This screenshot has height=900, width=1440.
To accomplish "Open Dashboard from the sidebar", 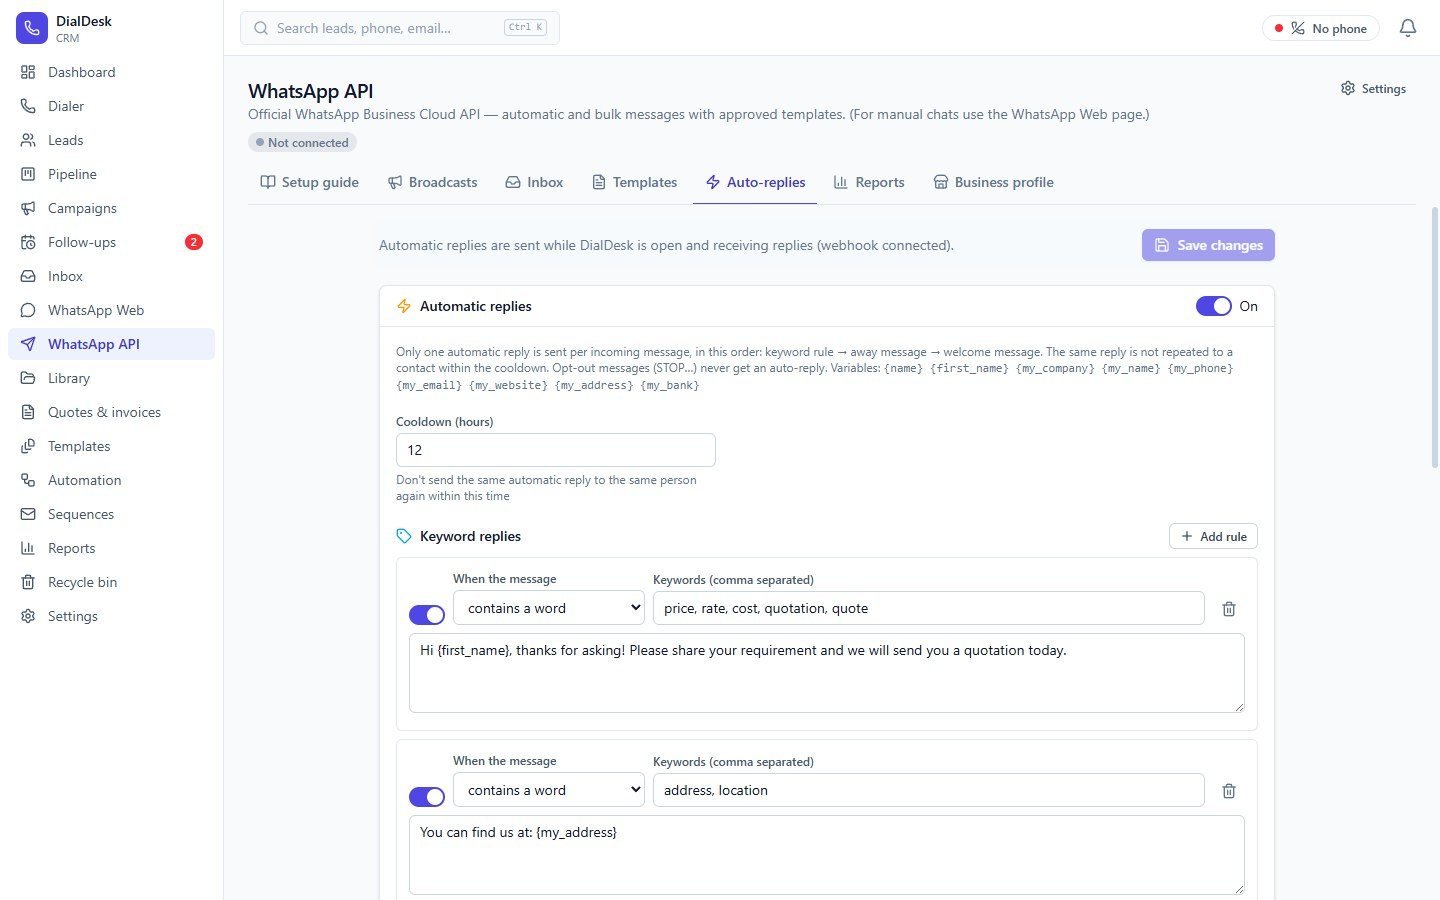I will 111,72.
